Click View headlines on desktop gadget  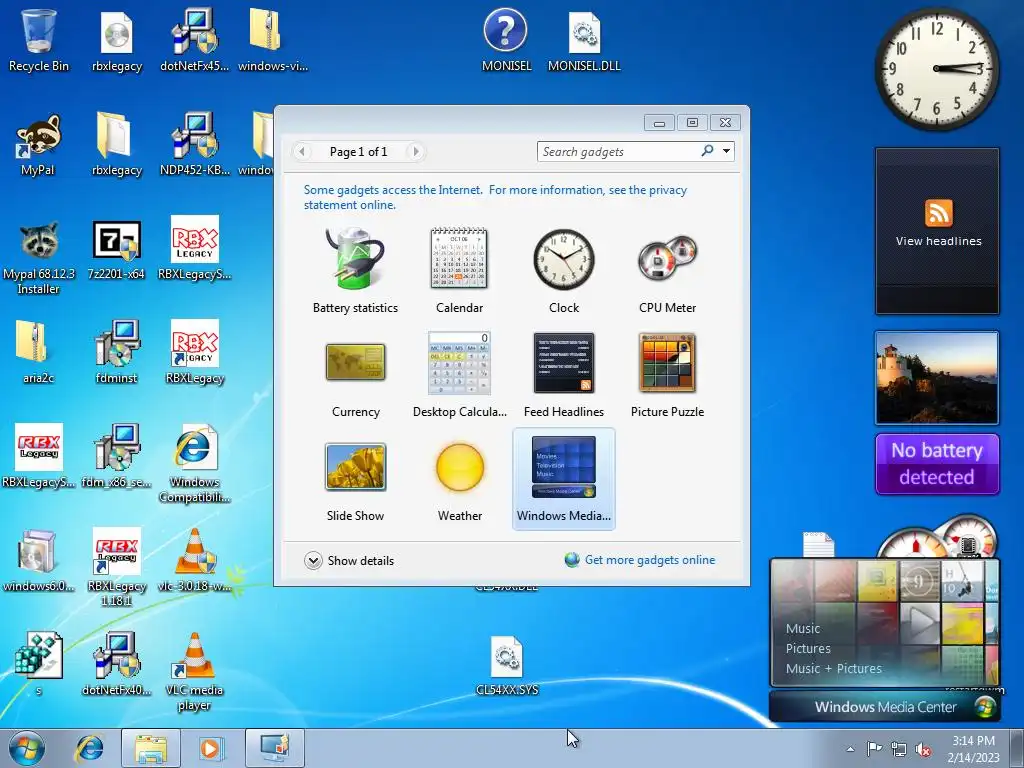(x=938, y=241)
